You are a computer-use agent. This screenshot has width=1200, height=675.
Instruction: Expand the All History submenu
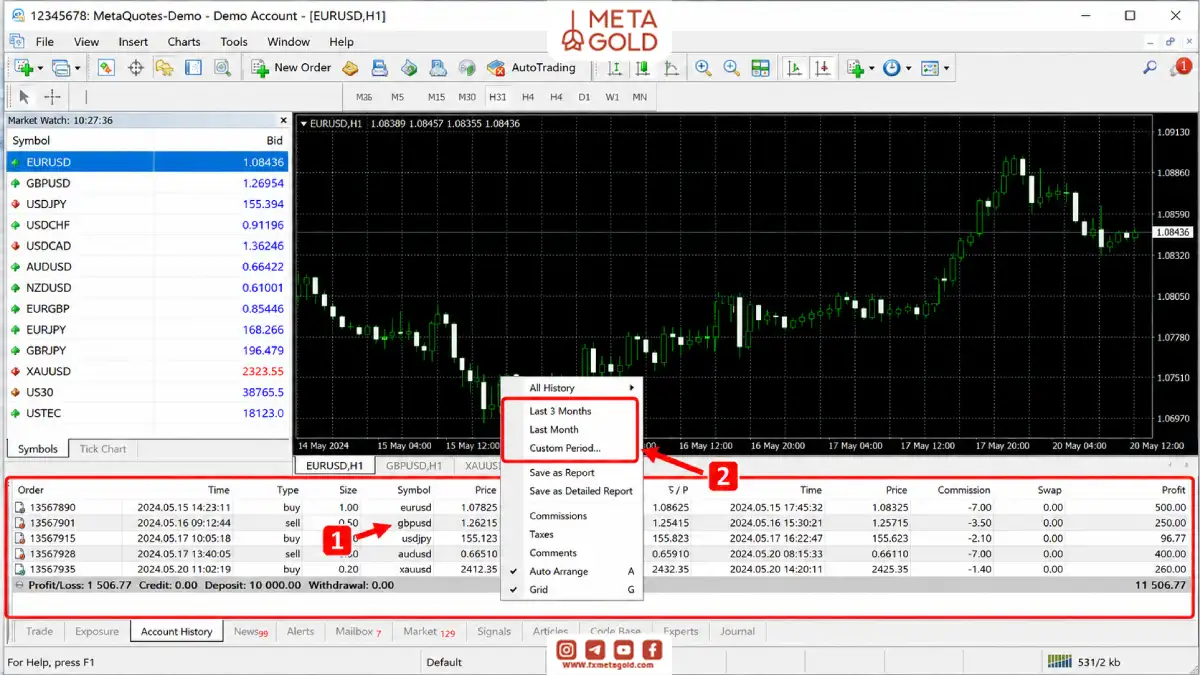tap(571, 388)
